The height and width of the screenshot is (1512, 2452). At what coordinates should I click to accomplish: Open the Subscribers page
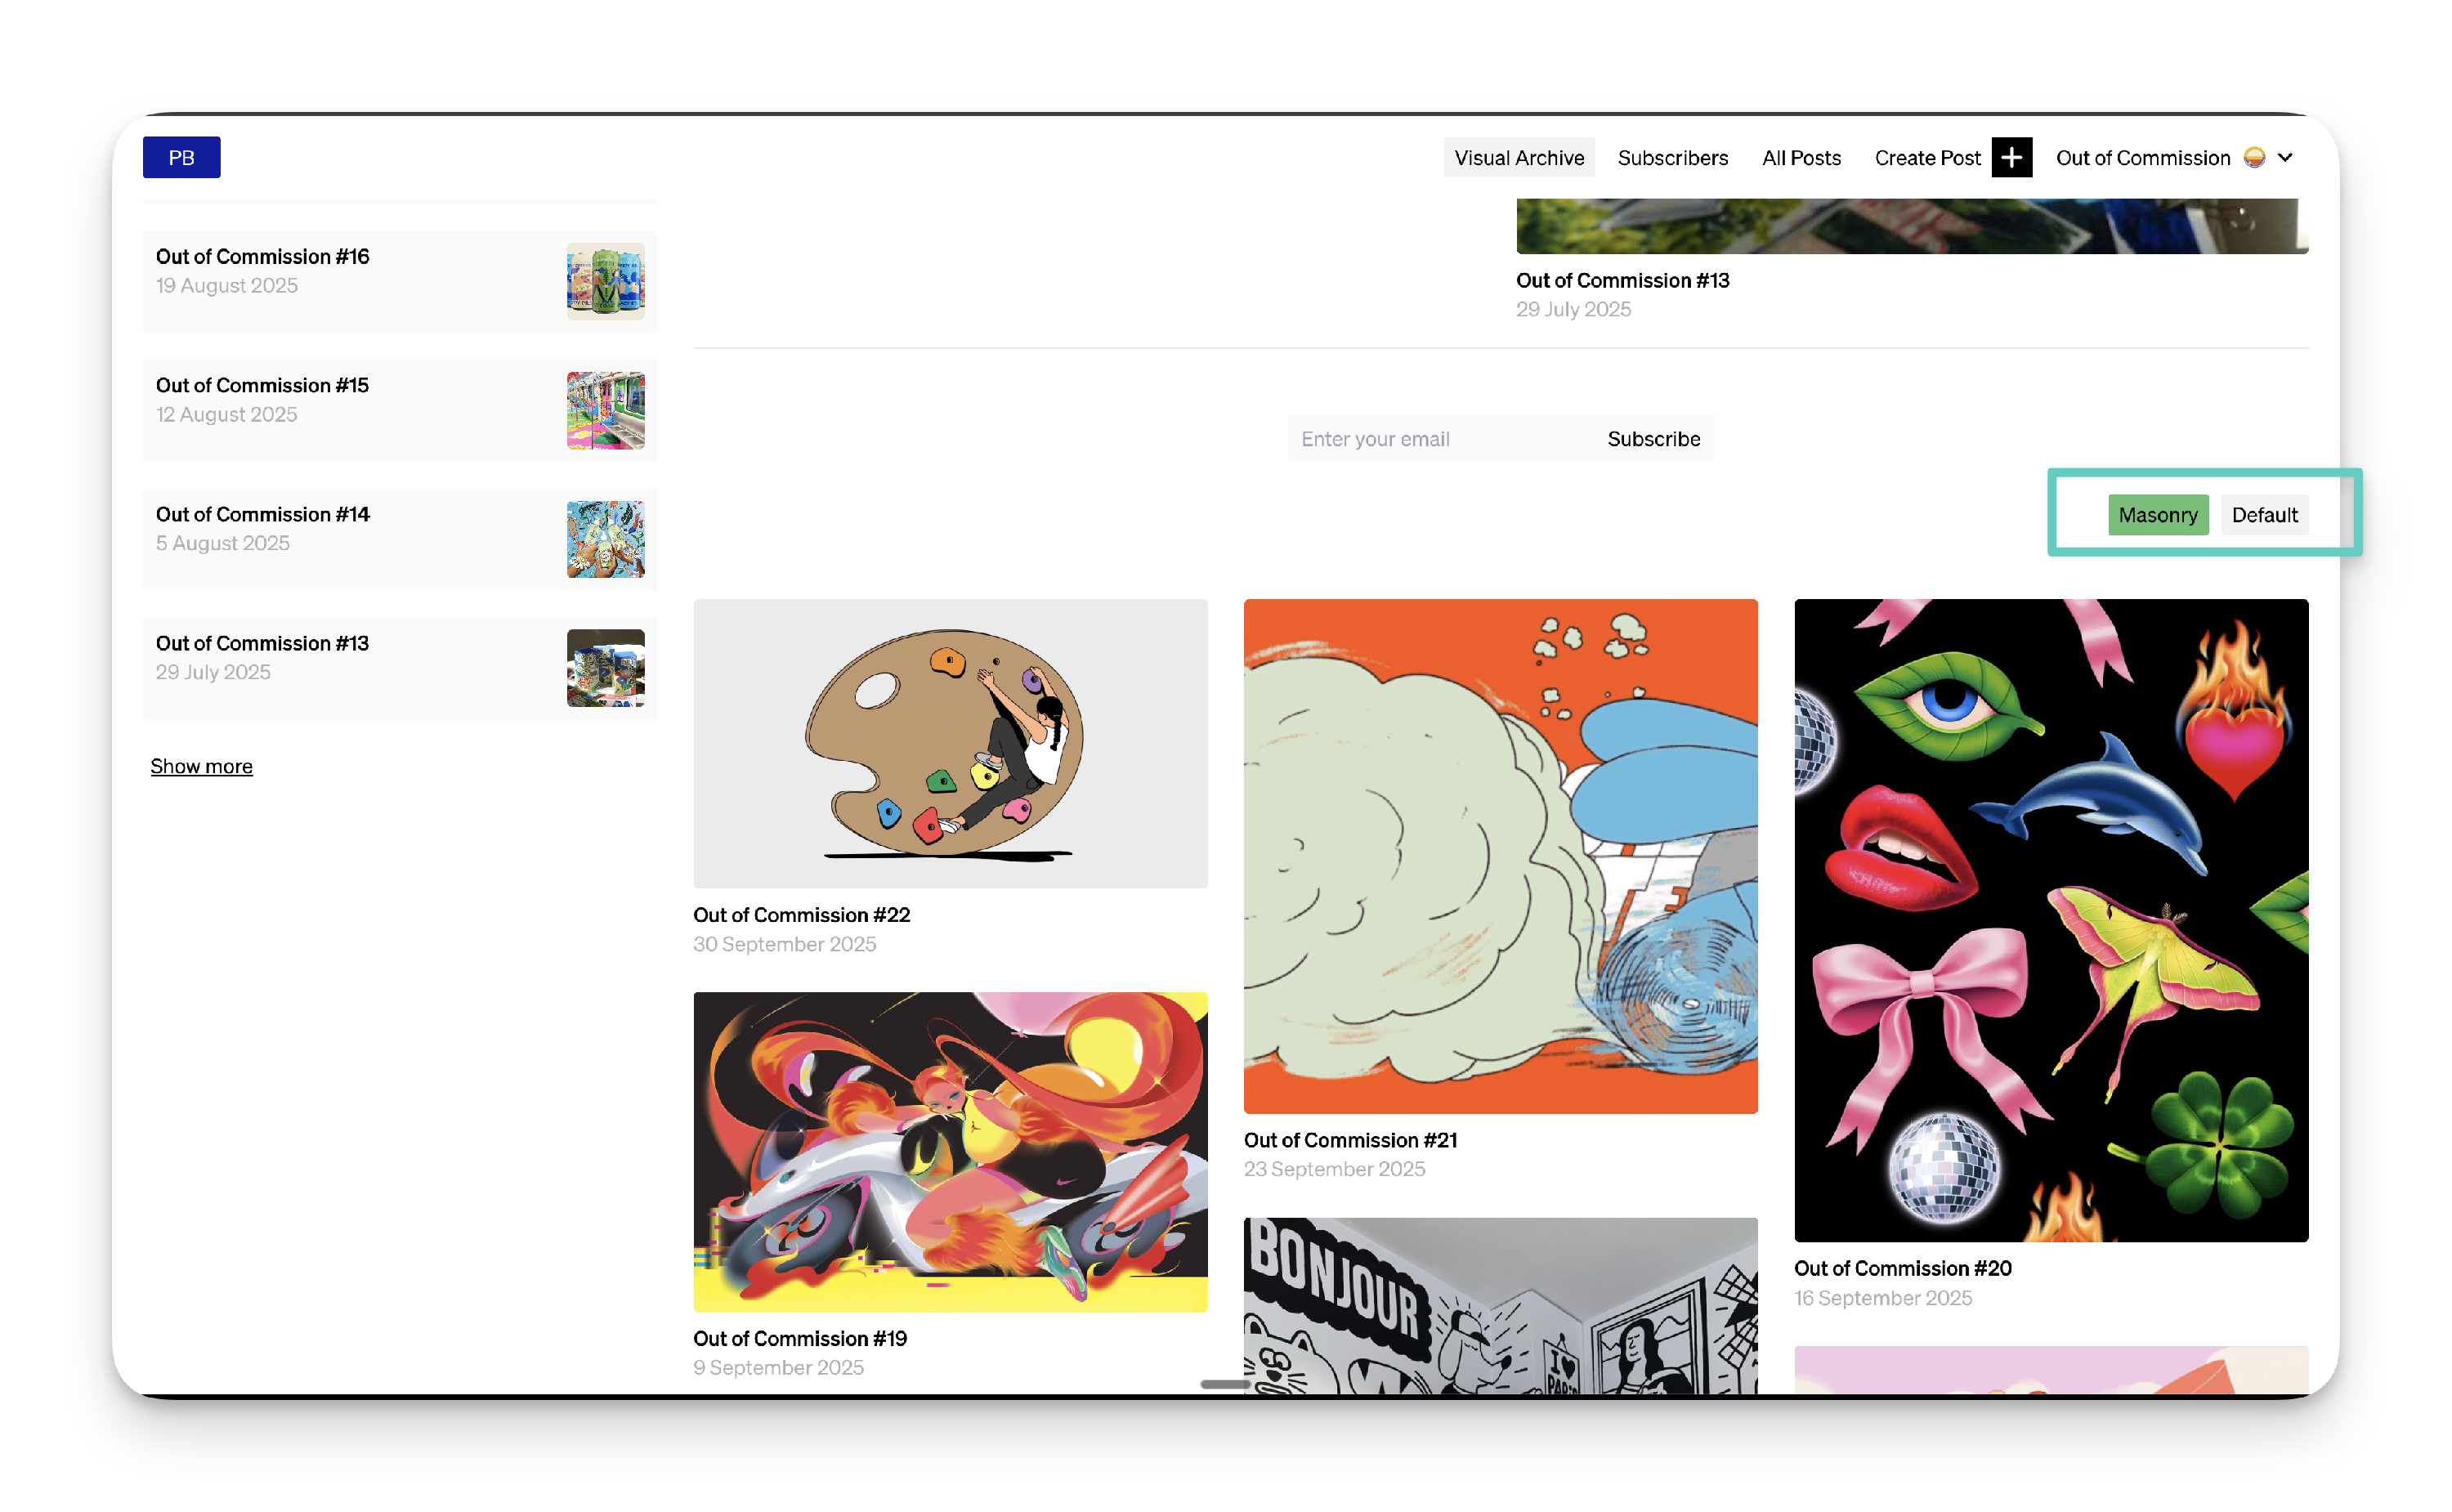[1672, 157]
